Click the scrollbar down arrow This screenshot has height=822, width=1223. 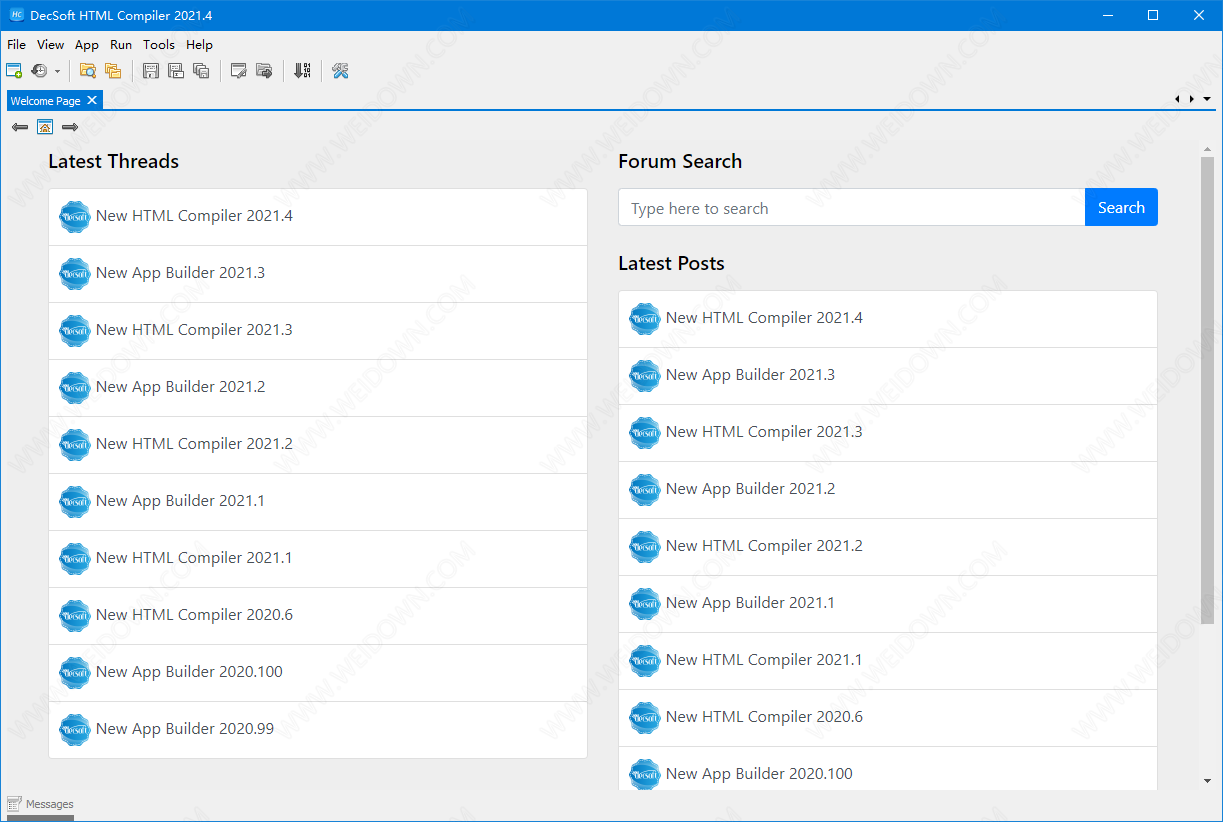coord(1207,780)
